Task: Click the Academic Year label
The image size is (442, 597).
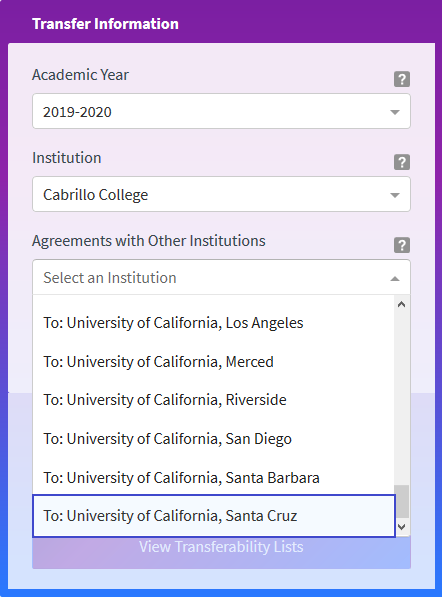Action: pos(80,75)
